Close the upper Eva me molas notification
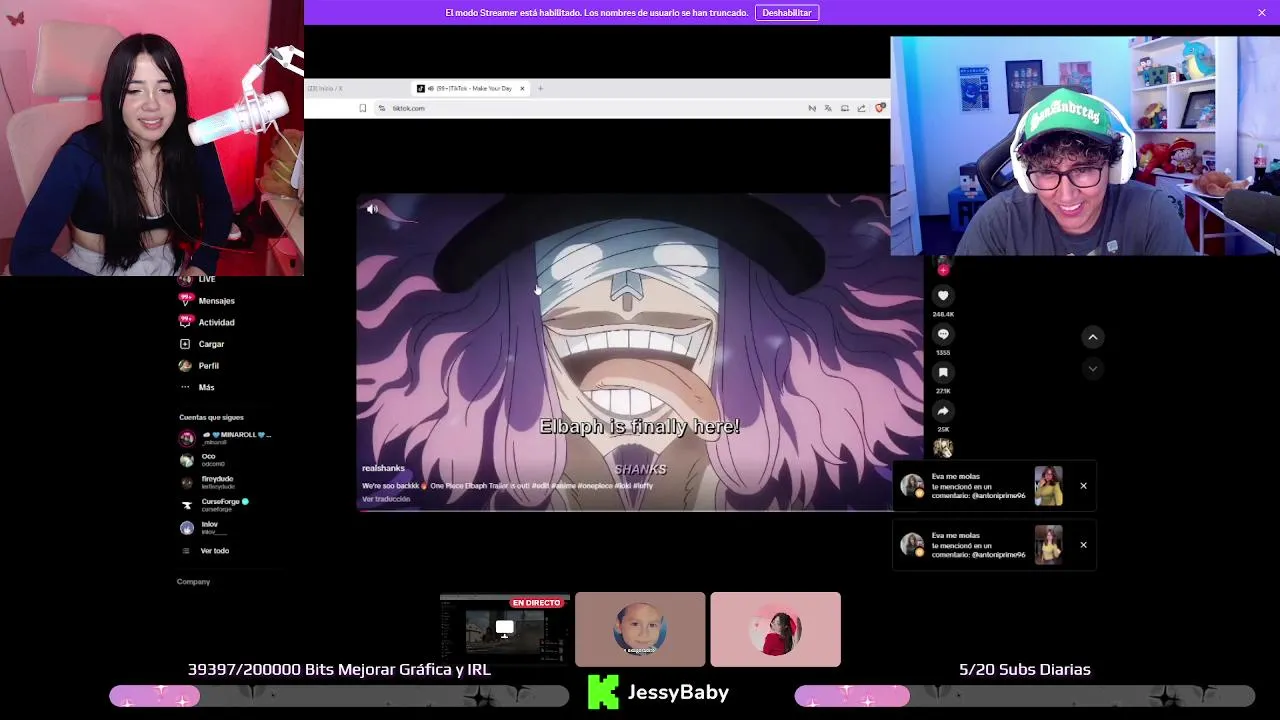Viewport: 1280px width, 720px height. pyautogui.click(x=1083, y=486)
